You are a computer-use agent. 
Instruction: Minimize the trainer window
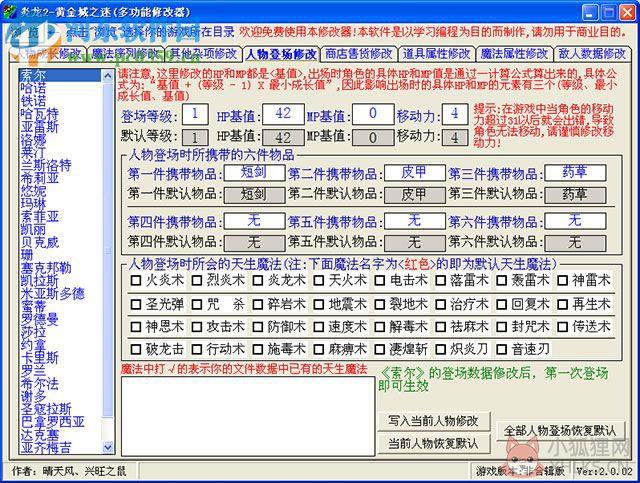[589, 11]
